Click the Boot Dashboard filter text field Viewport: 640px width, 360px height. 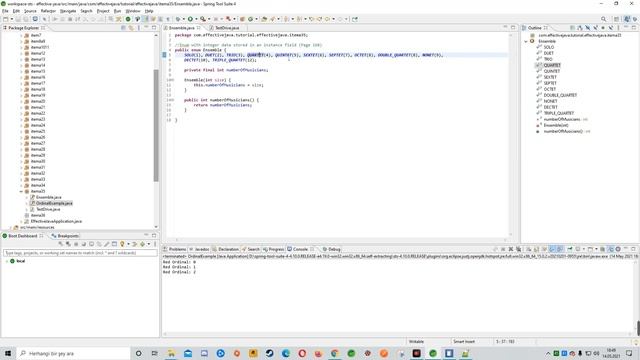[x=80, y=253]
